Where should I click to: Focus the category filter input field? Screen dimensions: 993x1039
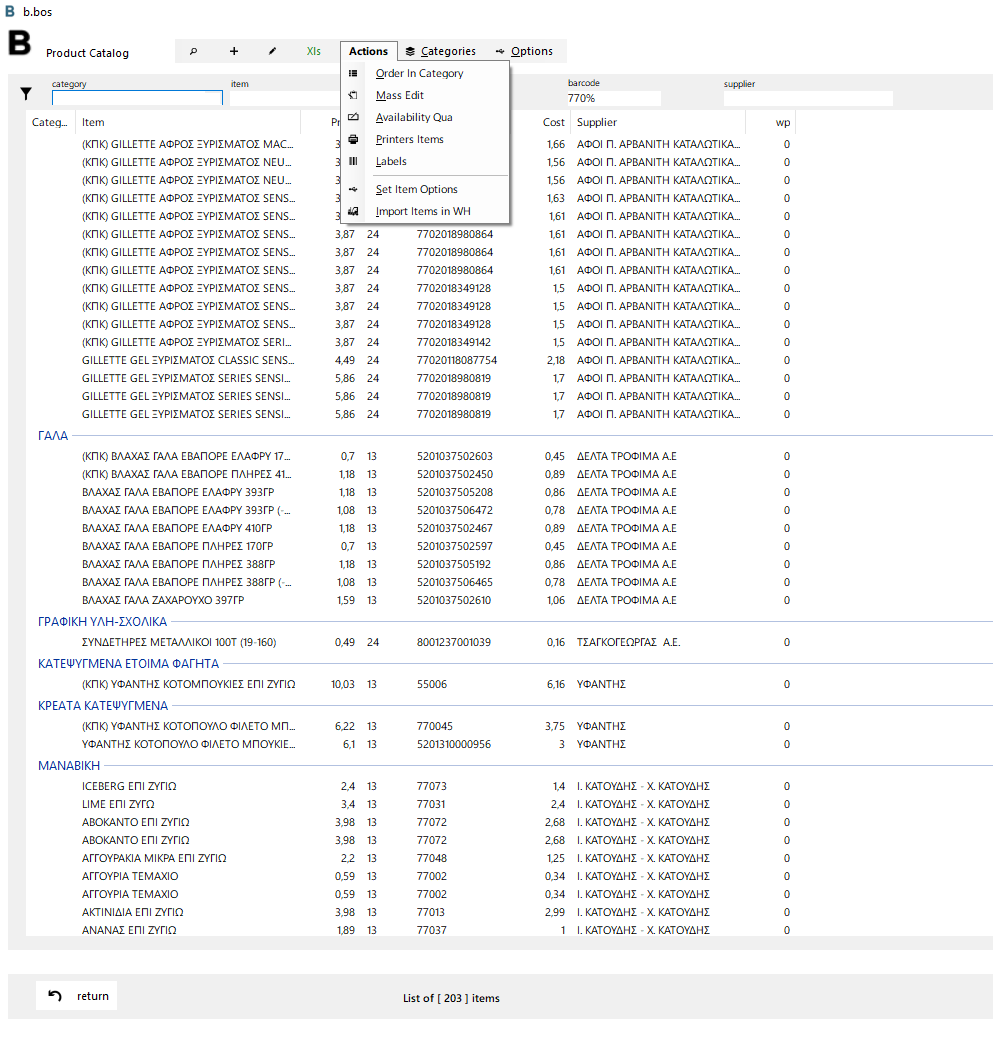coord(137,98)
